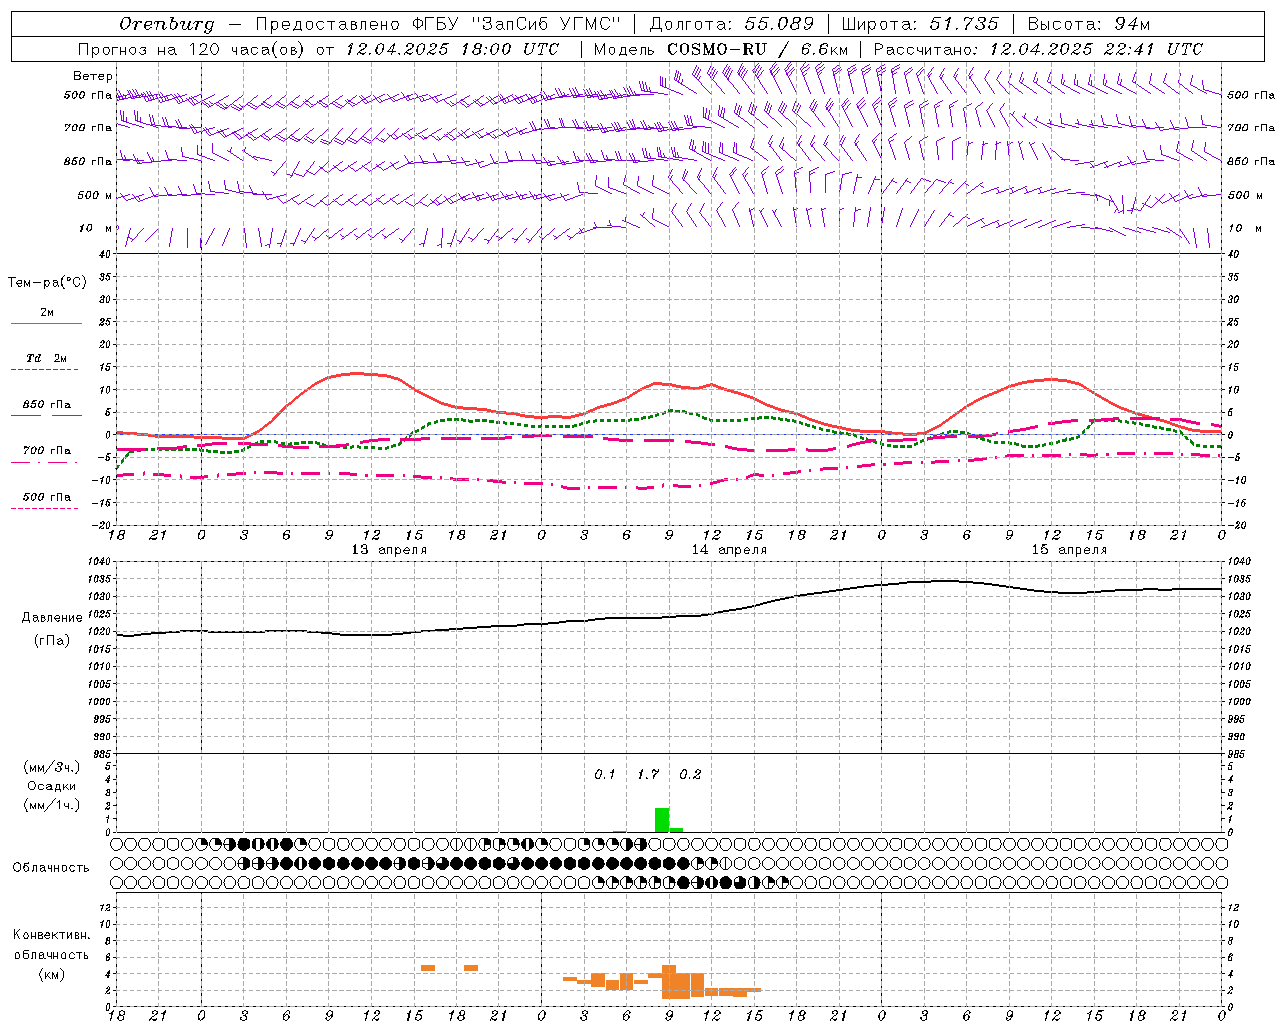Click the 13 апреля date label
Image resolution: width=1280 pixels, height=1024 pixels.
(389, 550)
